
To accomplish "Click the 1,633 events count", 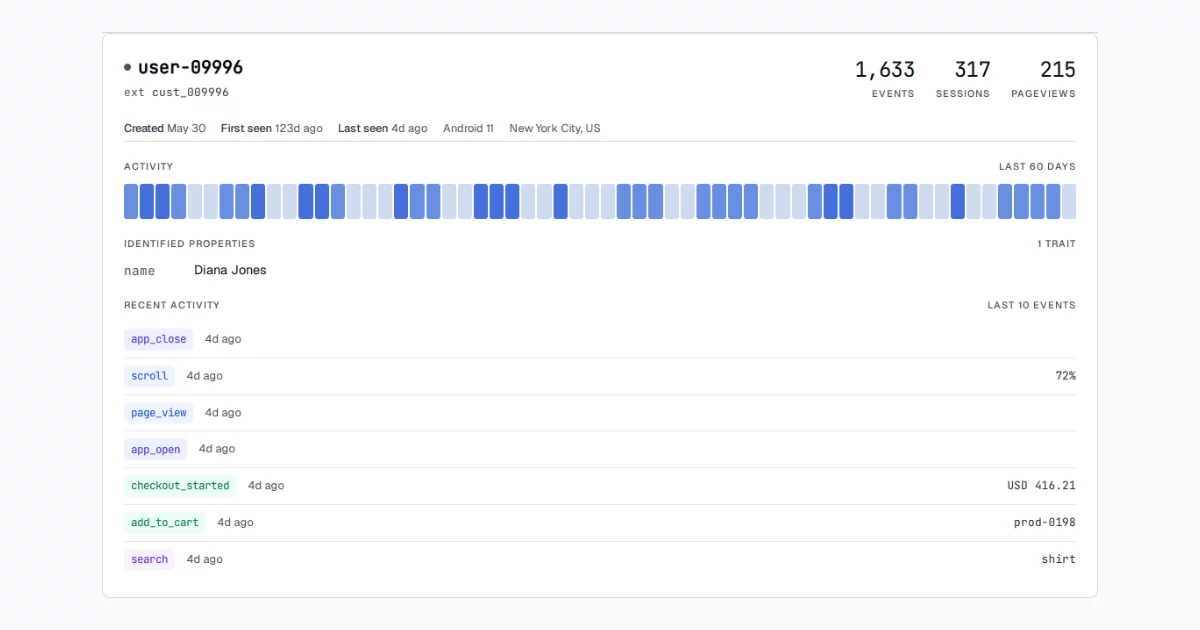I will [x=884, y=70].
